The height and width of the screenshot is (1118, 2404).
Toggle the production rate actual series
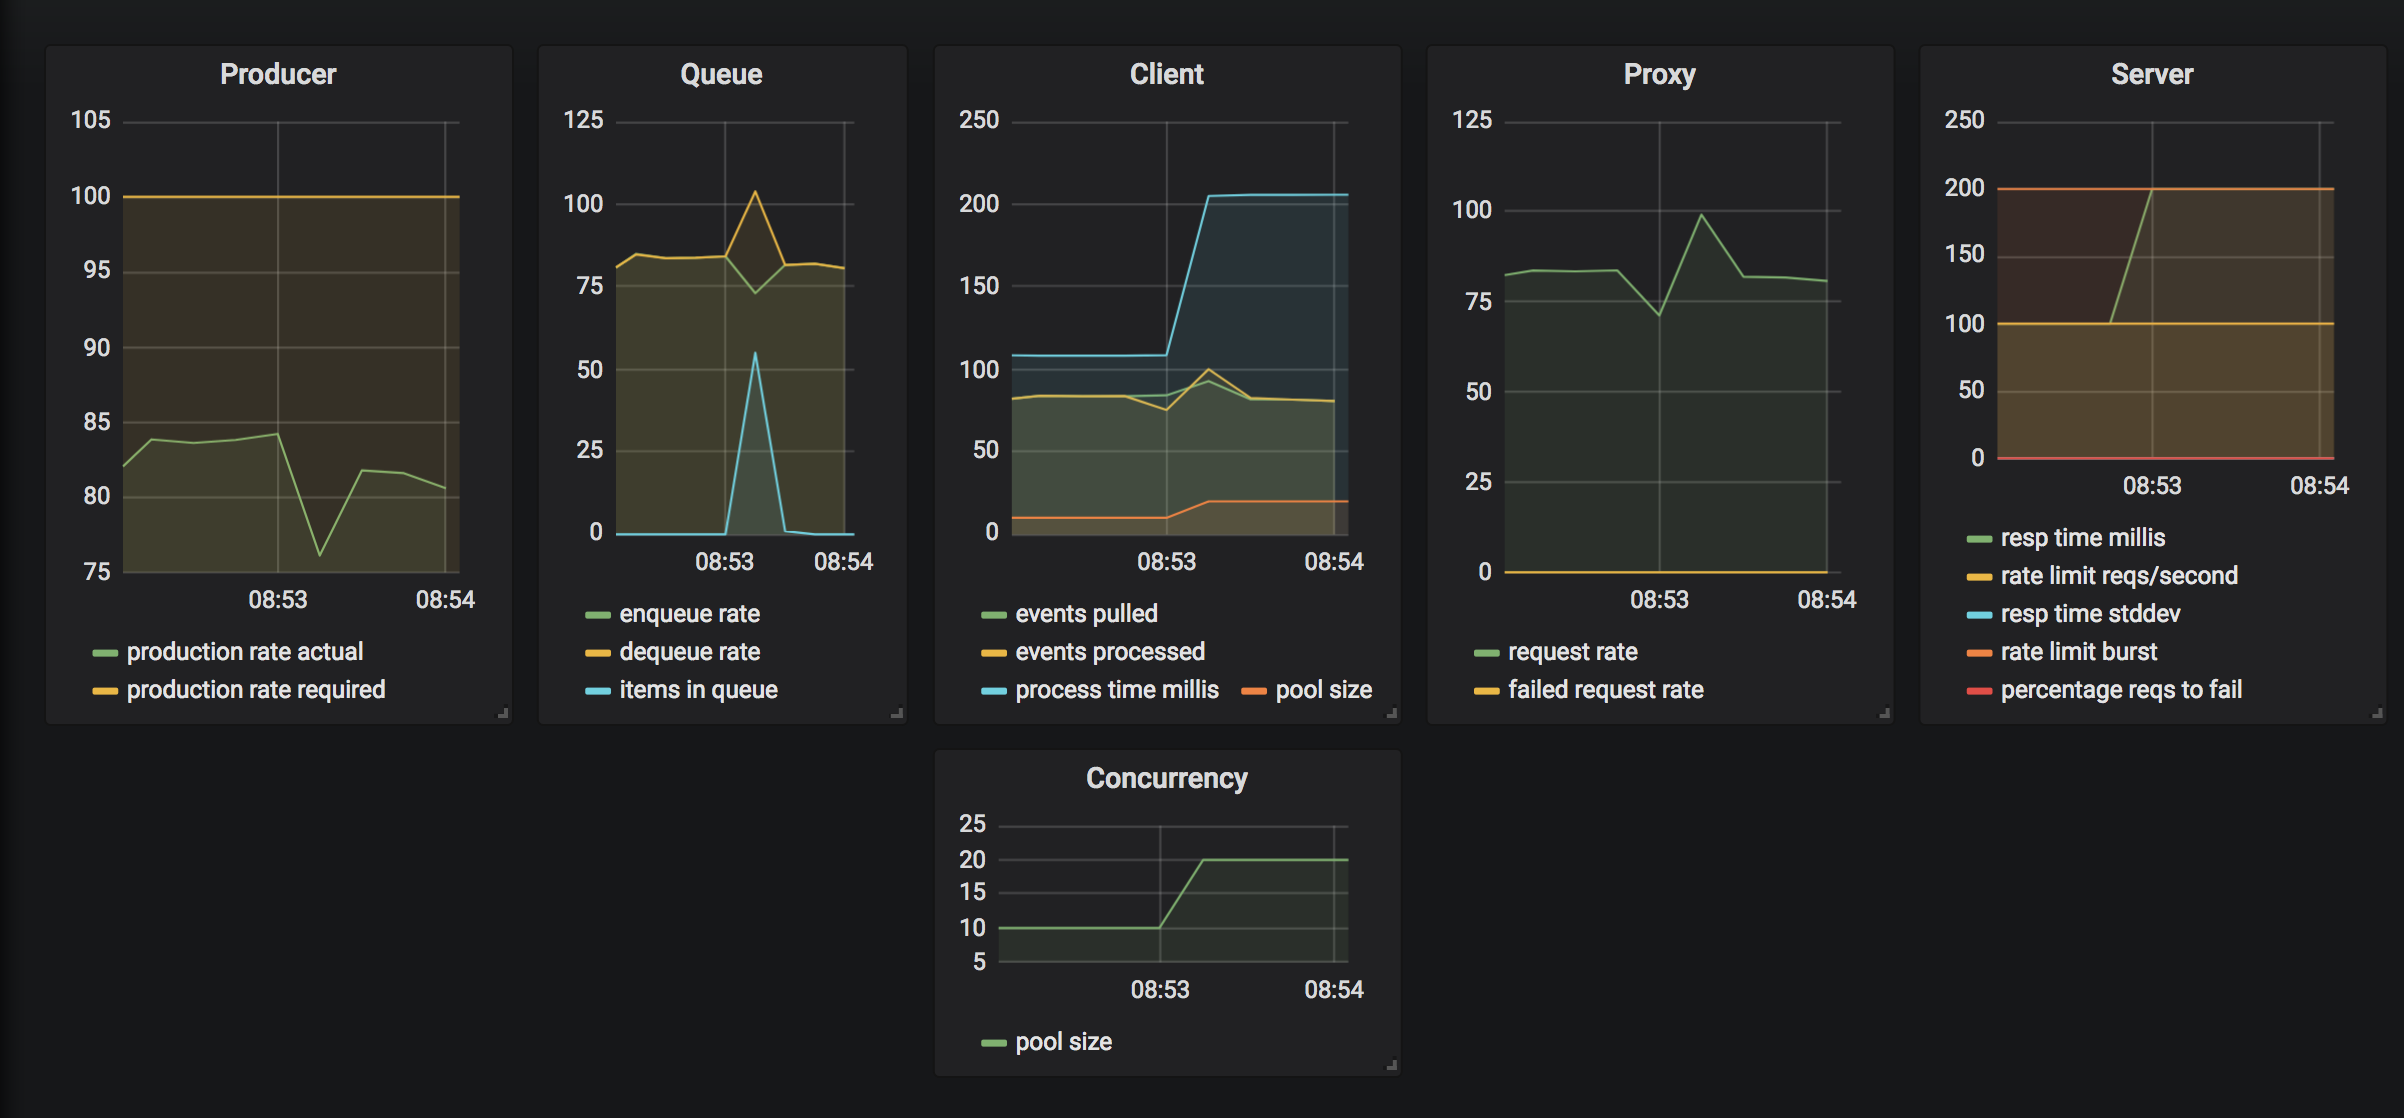[244, 652]
